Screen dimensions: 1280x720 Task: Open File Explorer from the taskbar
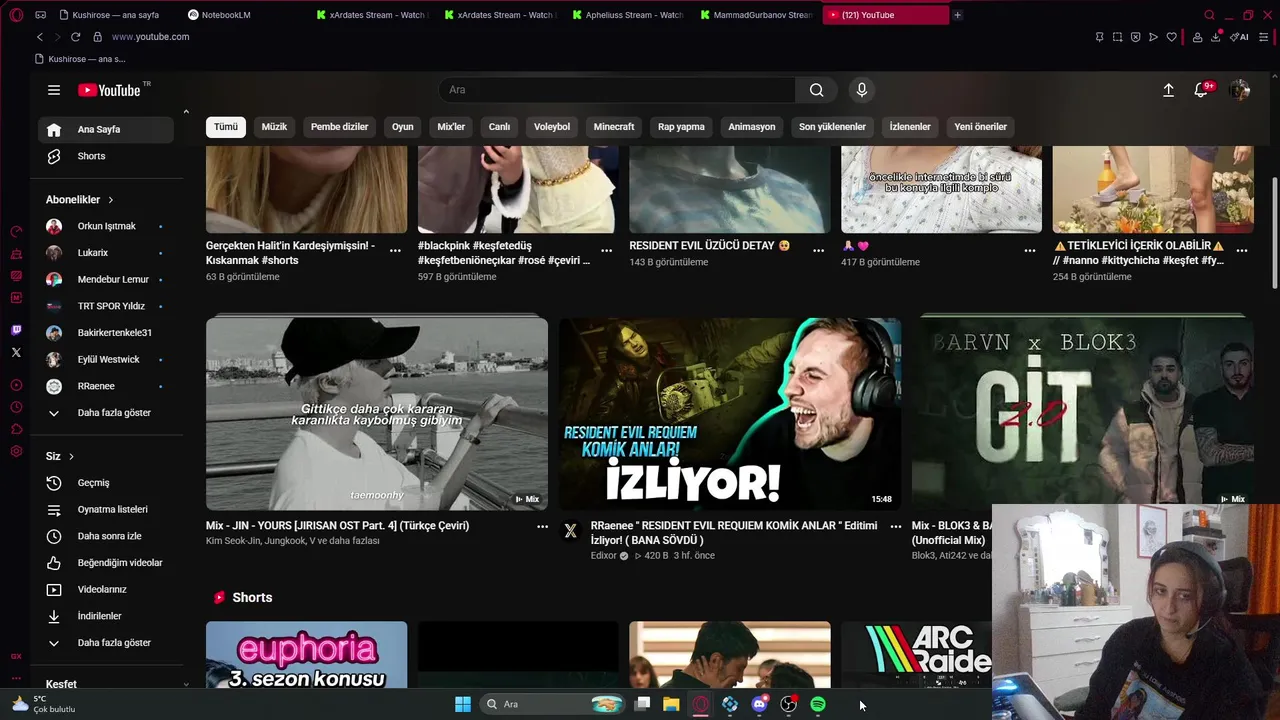(x=671, y=704)
